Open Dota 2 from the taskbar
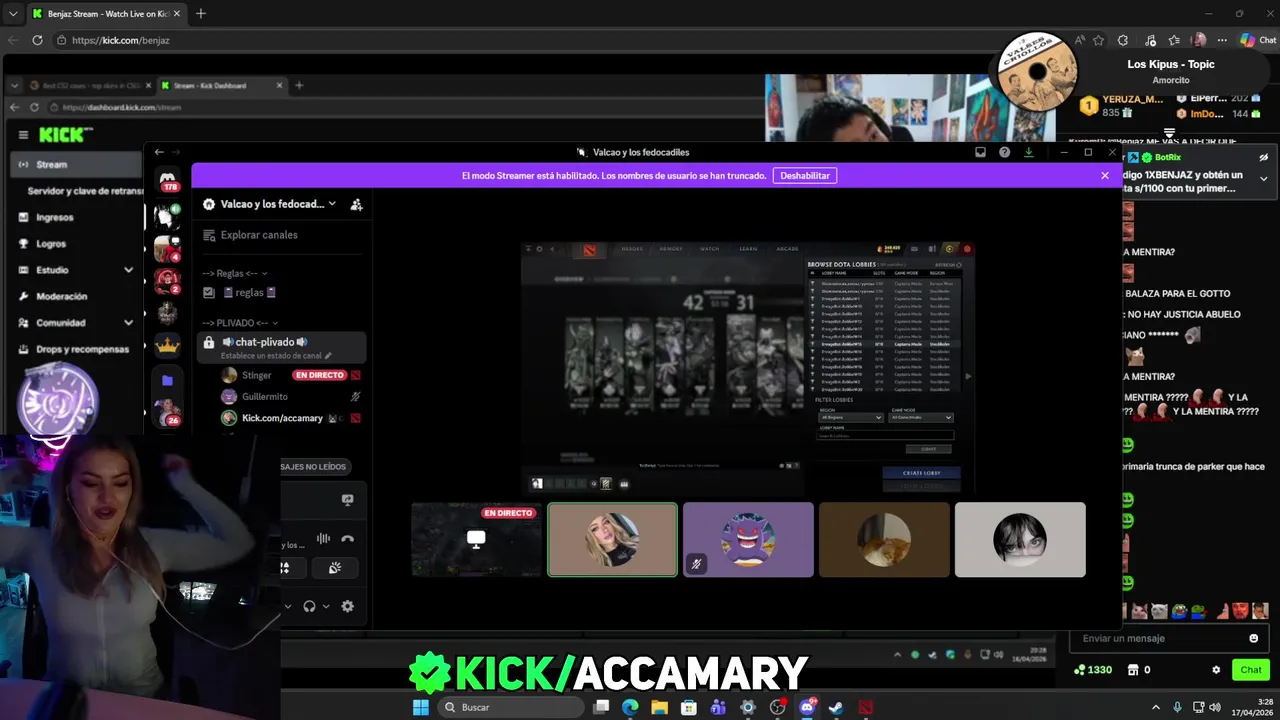 [x=865, y=707]
